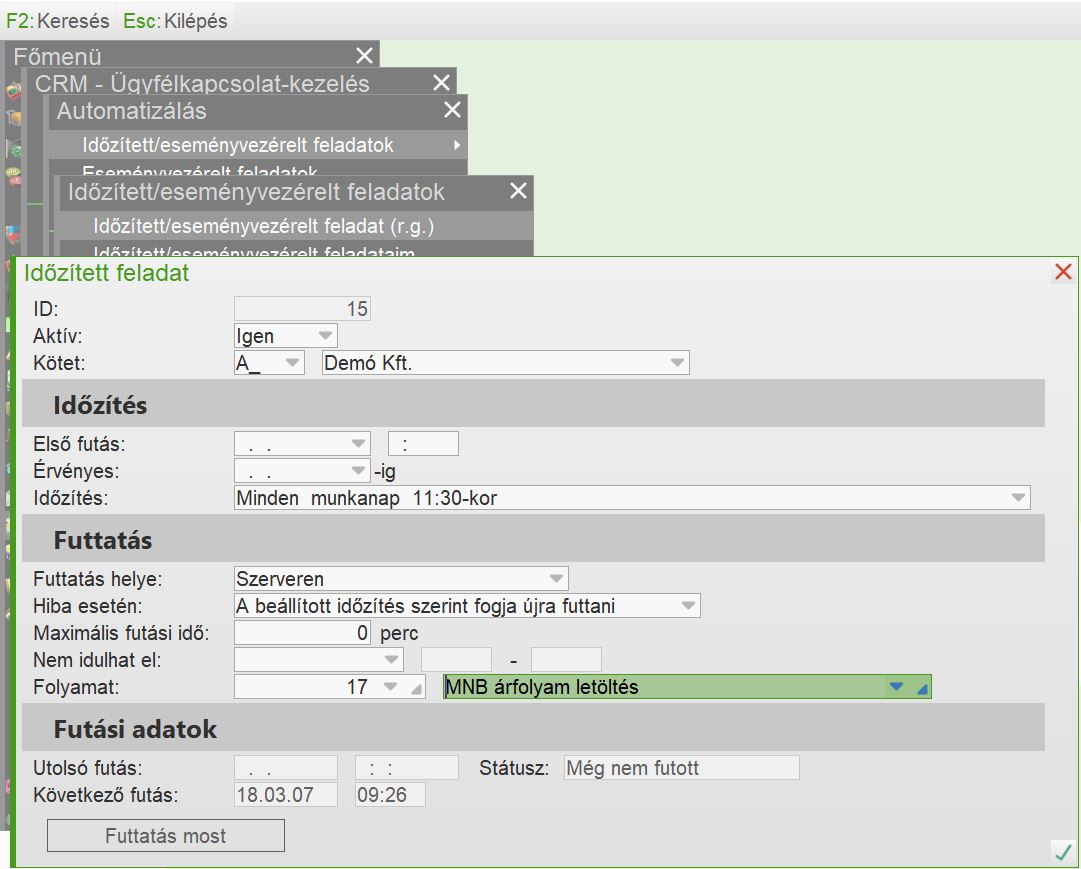The width and height of the screenshot is (1081, 869).
Task: Click the green checkmark confirm icon
Action: coord(1062,852)
